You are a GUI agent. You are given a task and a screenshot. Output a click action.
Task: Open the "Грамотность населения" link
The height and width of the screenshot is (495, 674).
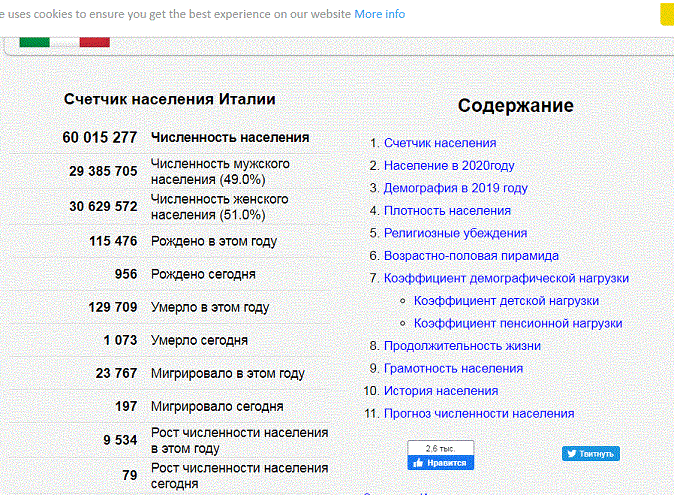pos(453,368)
